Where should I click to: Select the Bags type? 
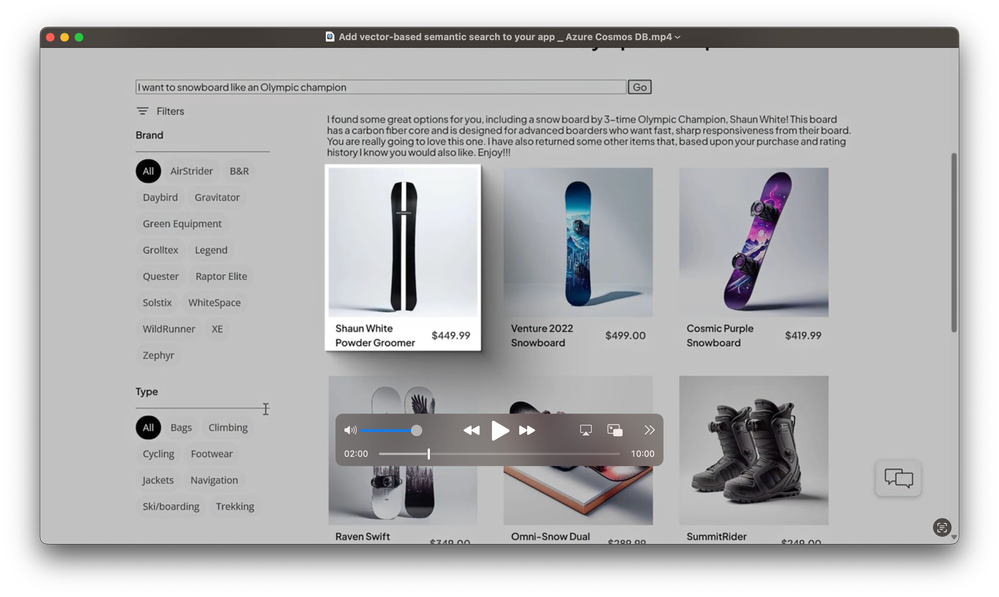181,428
